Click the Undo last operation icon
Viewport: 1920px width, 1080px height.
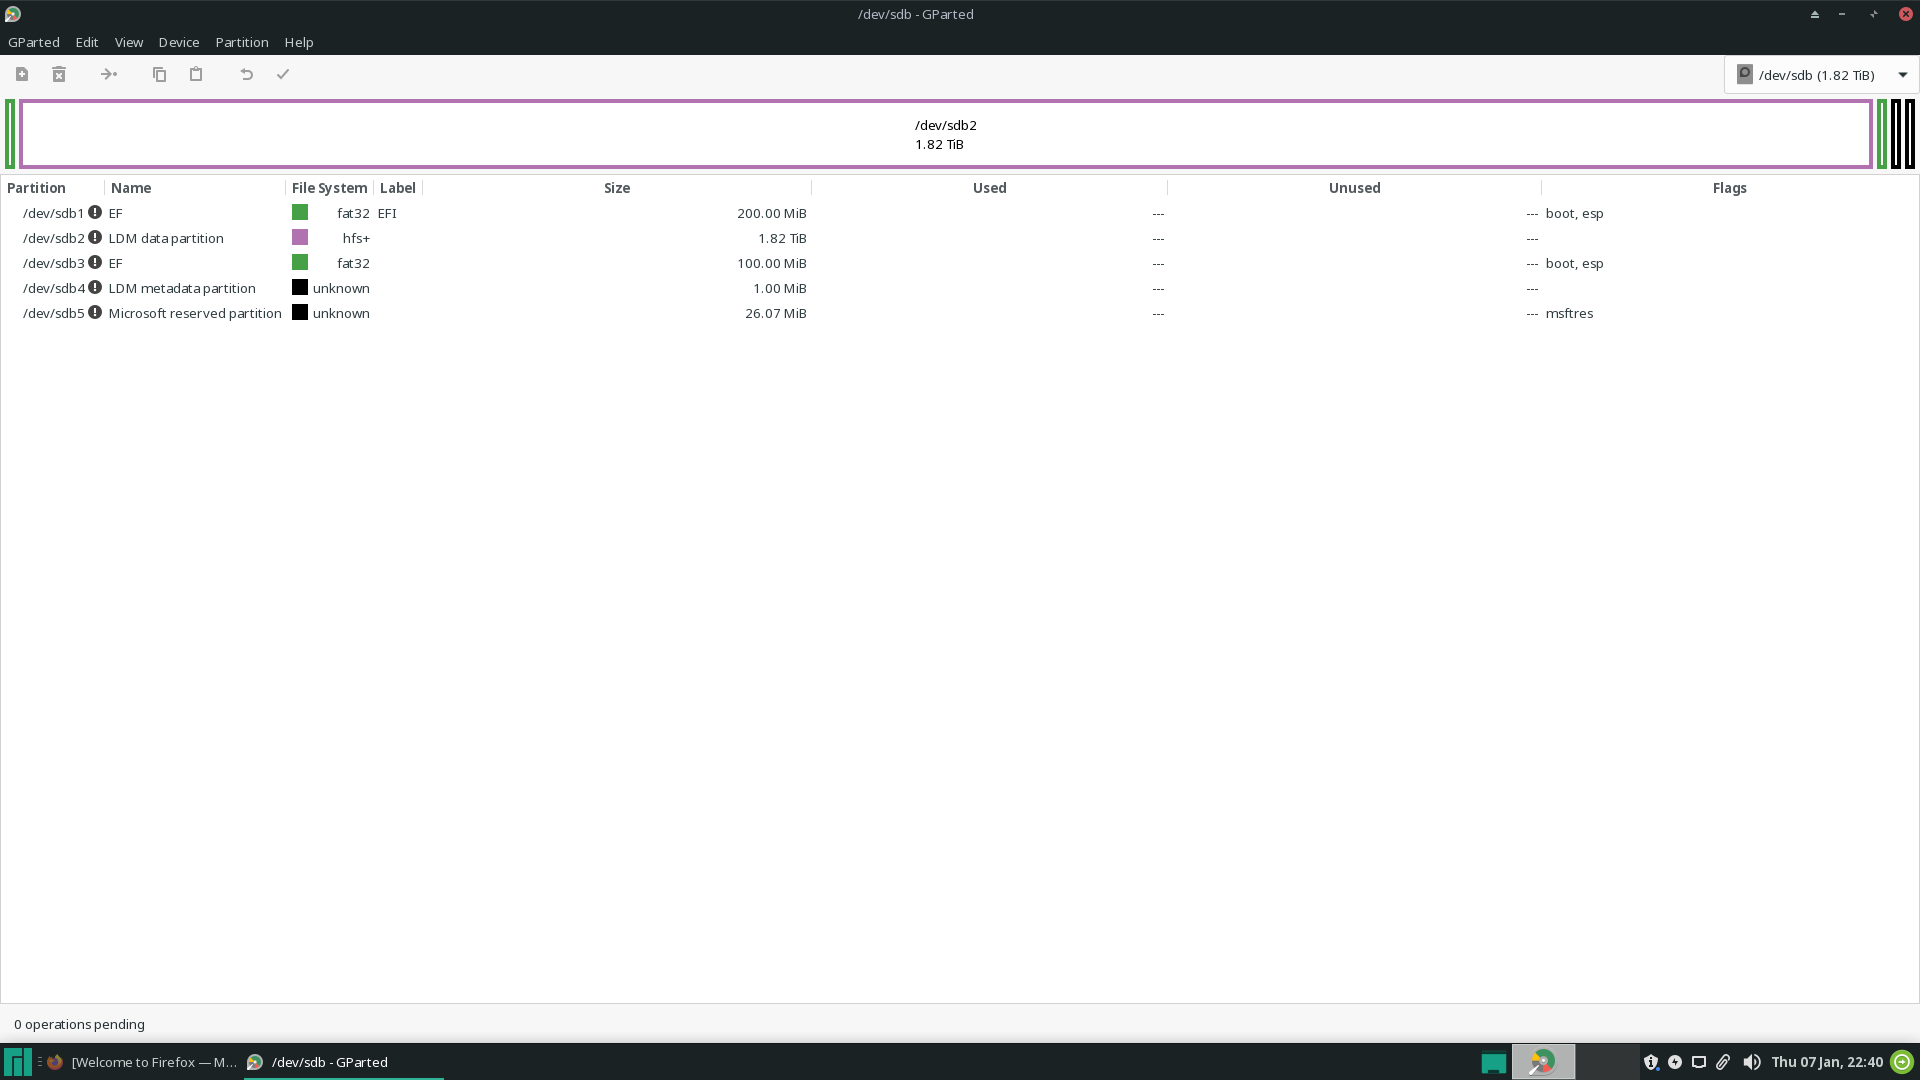point(246,74)
